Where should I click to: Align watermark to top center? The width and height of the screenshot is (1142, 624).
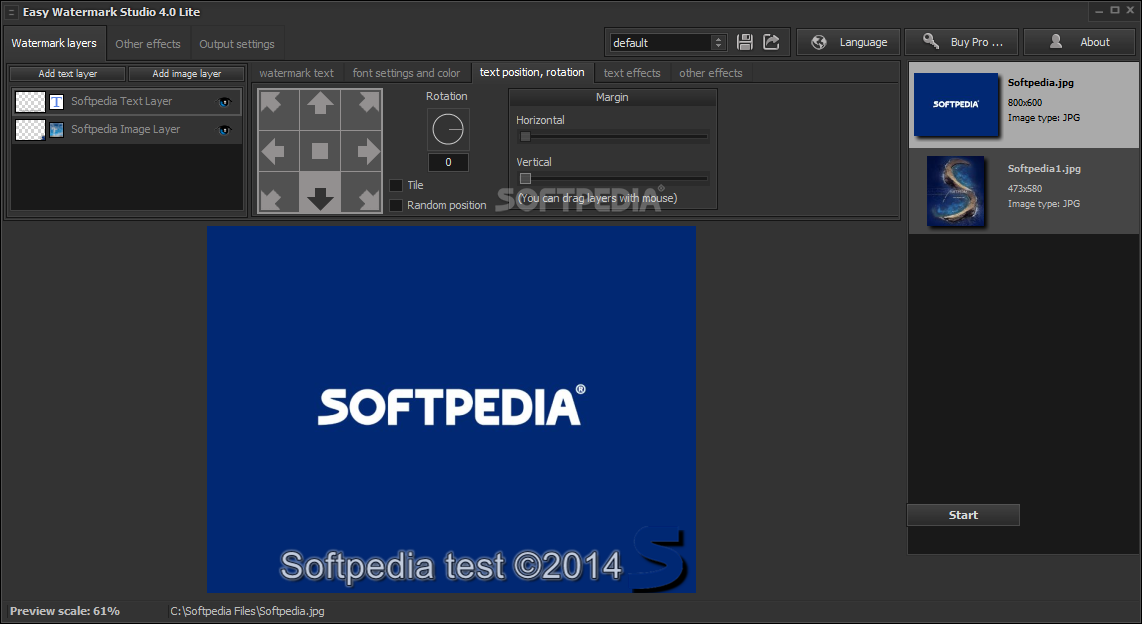pos(320,110)
